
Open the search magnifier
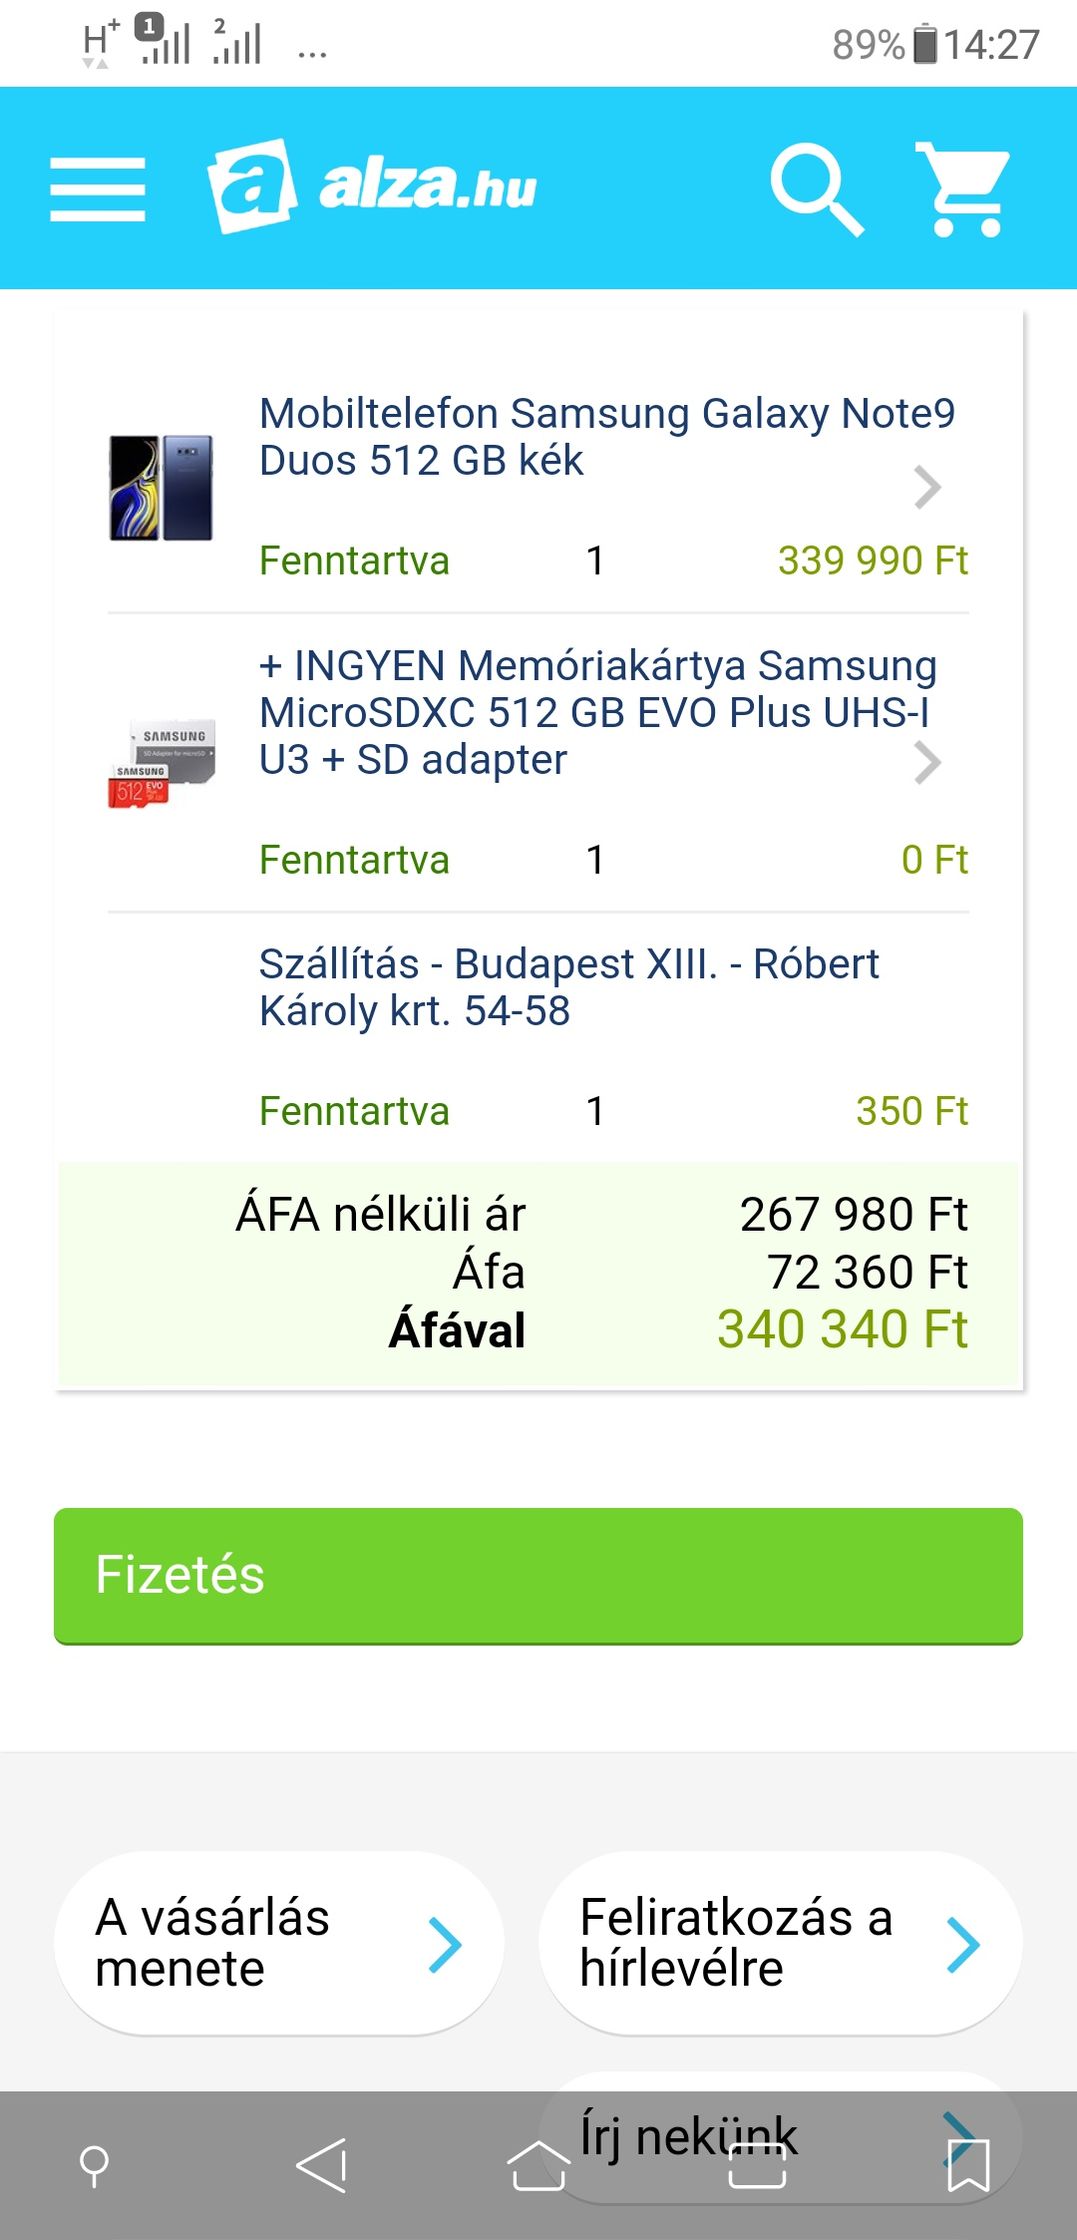pos(815,189)
